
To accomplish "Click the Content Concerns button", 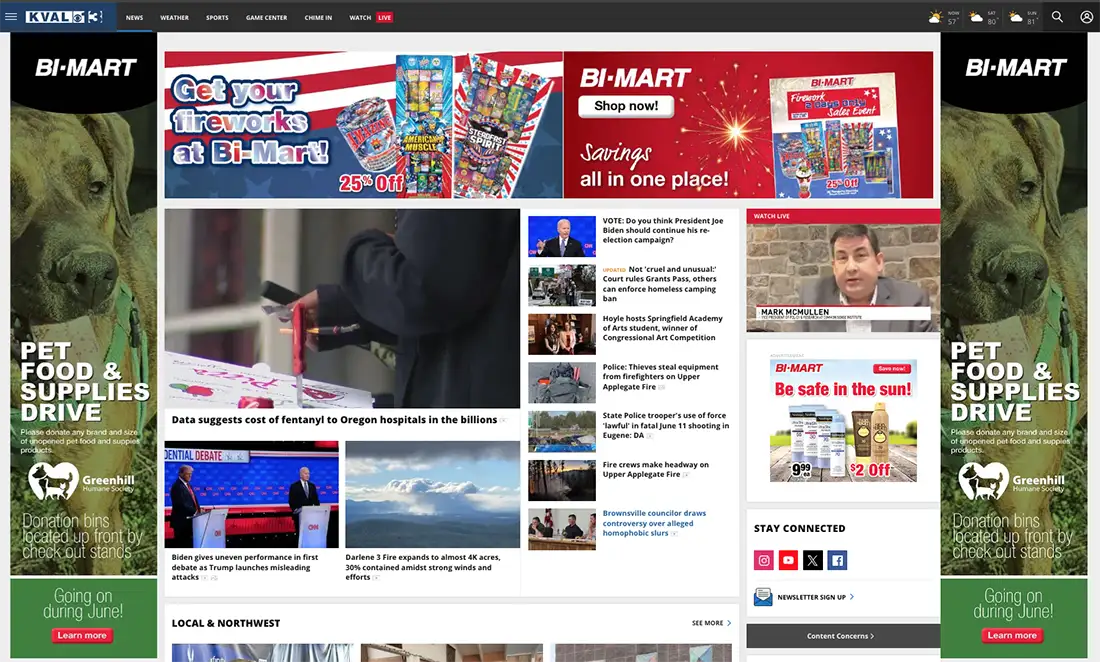I will pos(843,636).
